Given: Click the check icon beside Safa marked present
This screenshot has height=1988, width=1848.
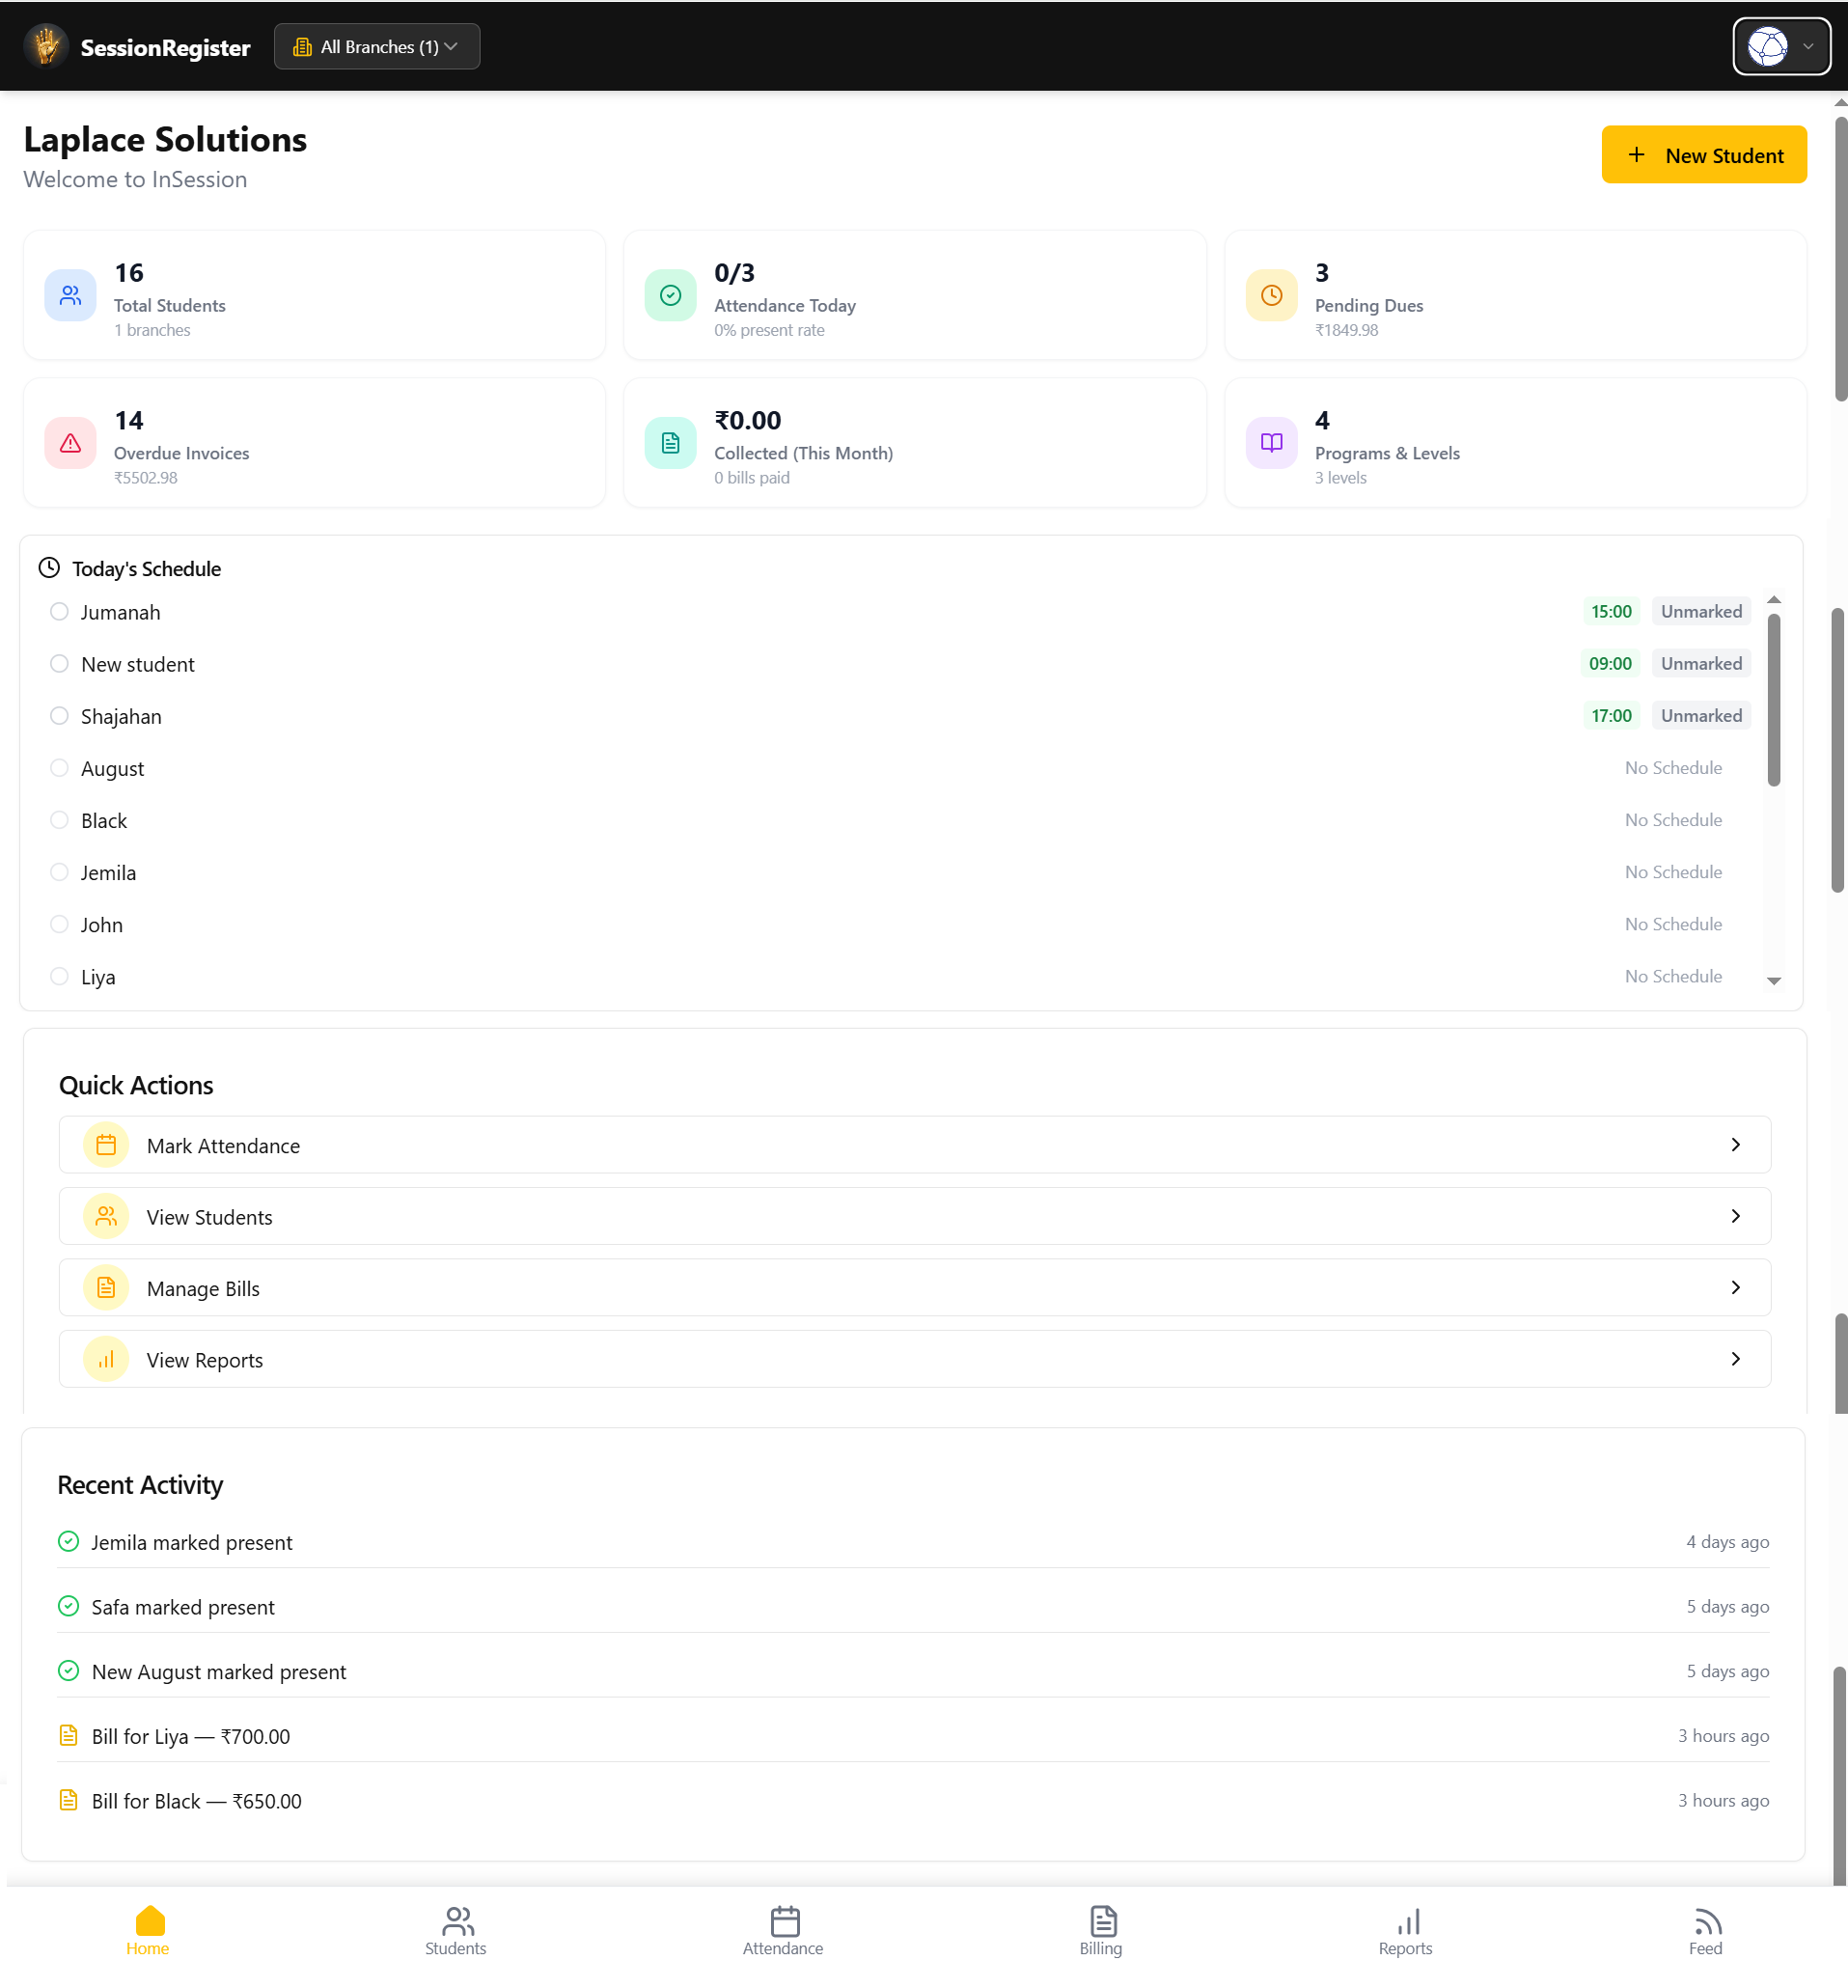Looking at the screenshot, I should click(68, 1608).
